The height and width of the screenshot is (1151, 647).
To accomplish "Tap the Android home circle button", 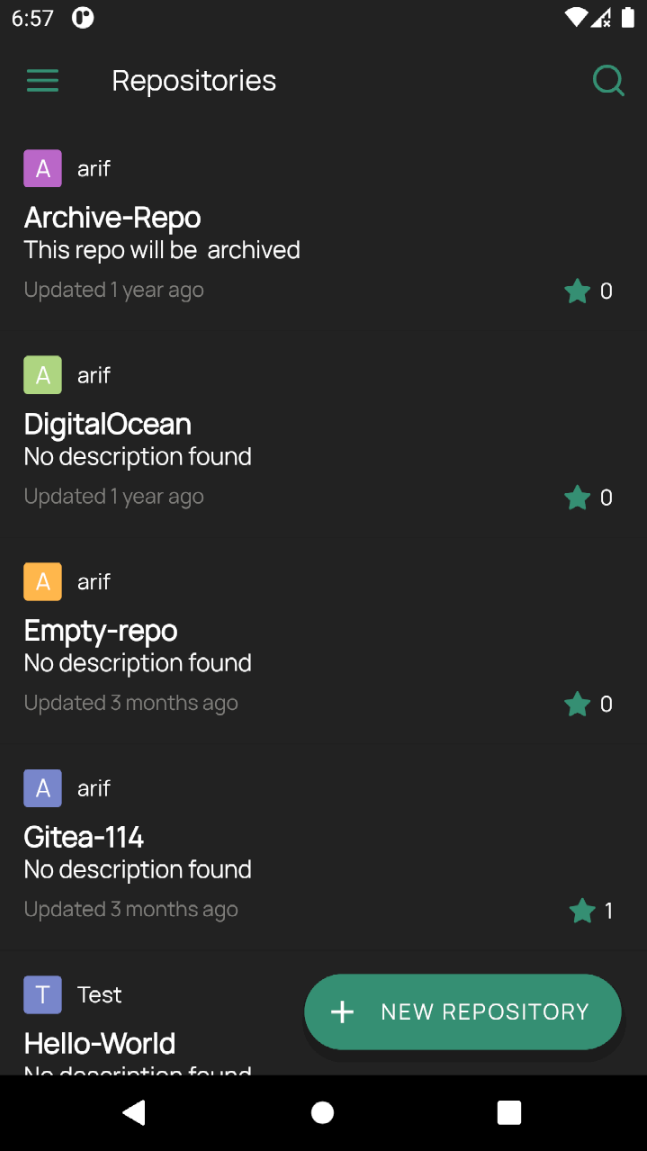I will pyautogui.click(x=322, y=1112).
